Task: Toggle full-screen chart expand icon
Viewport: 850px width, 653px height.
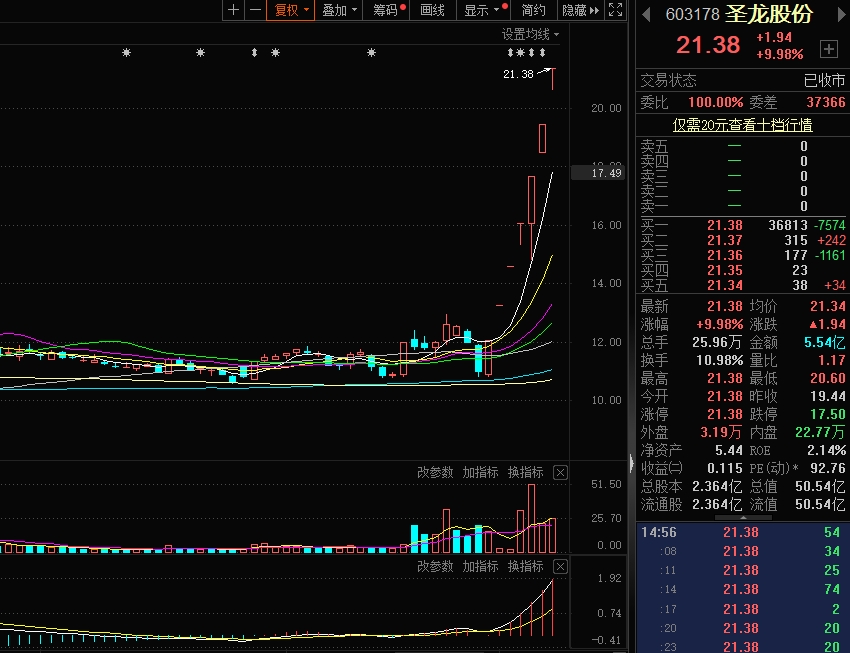Action: [x=616, y=10]
